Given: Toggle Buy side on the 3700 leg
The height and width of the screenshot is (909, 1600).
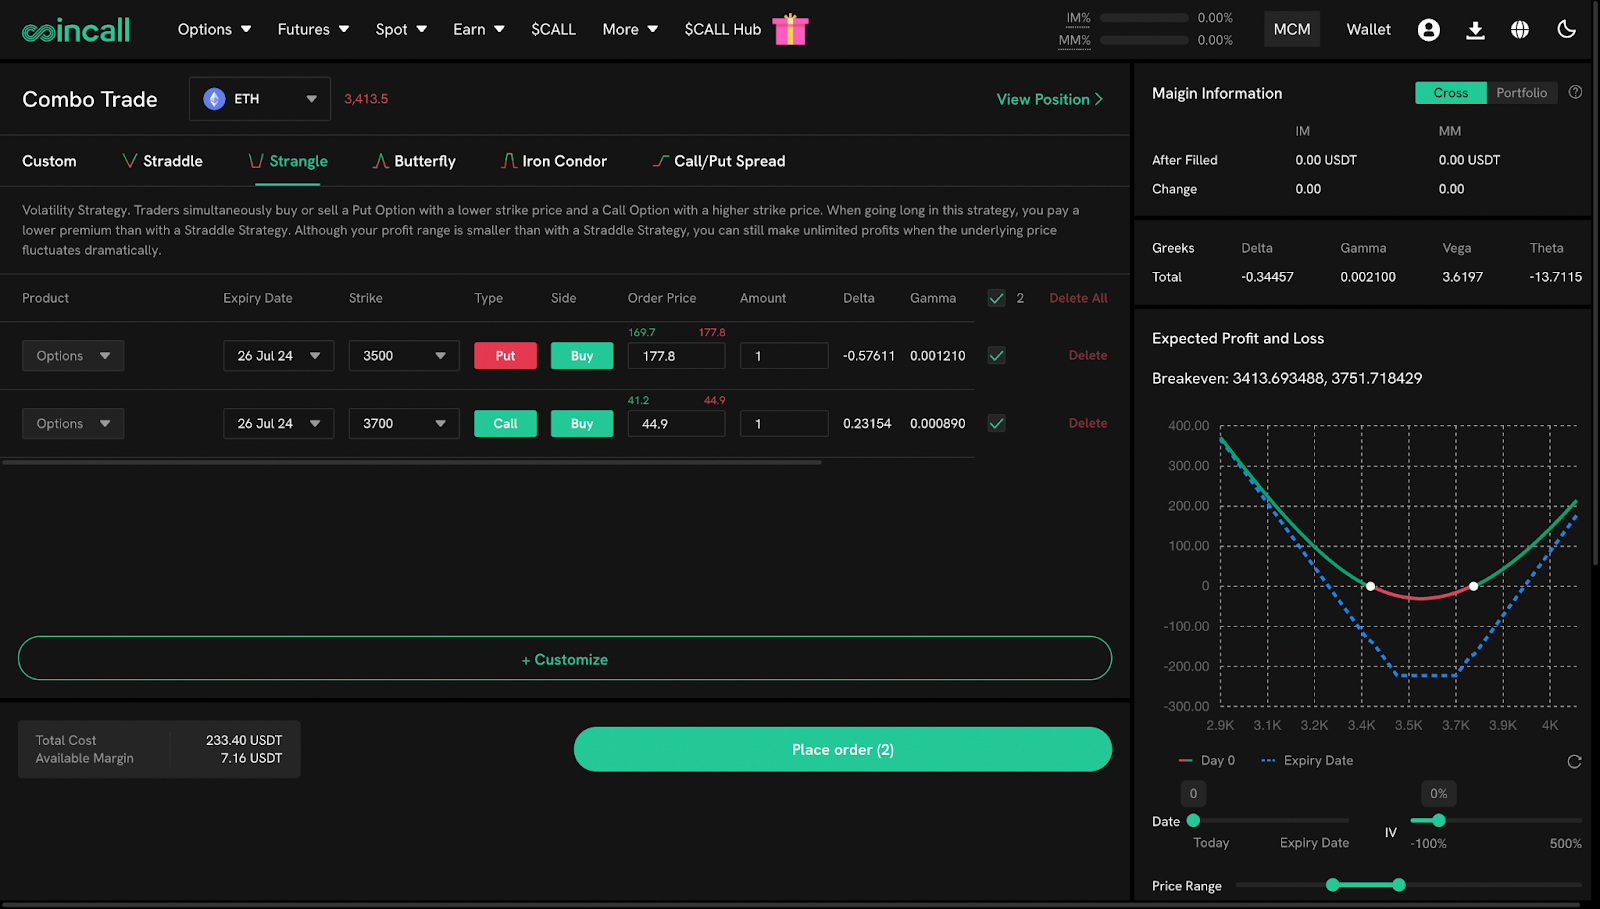Looking at the screenshot, I should (582, 424).
